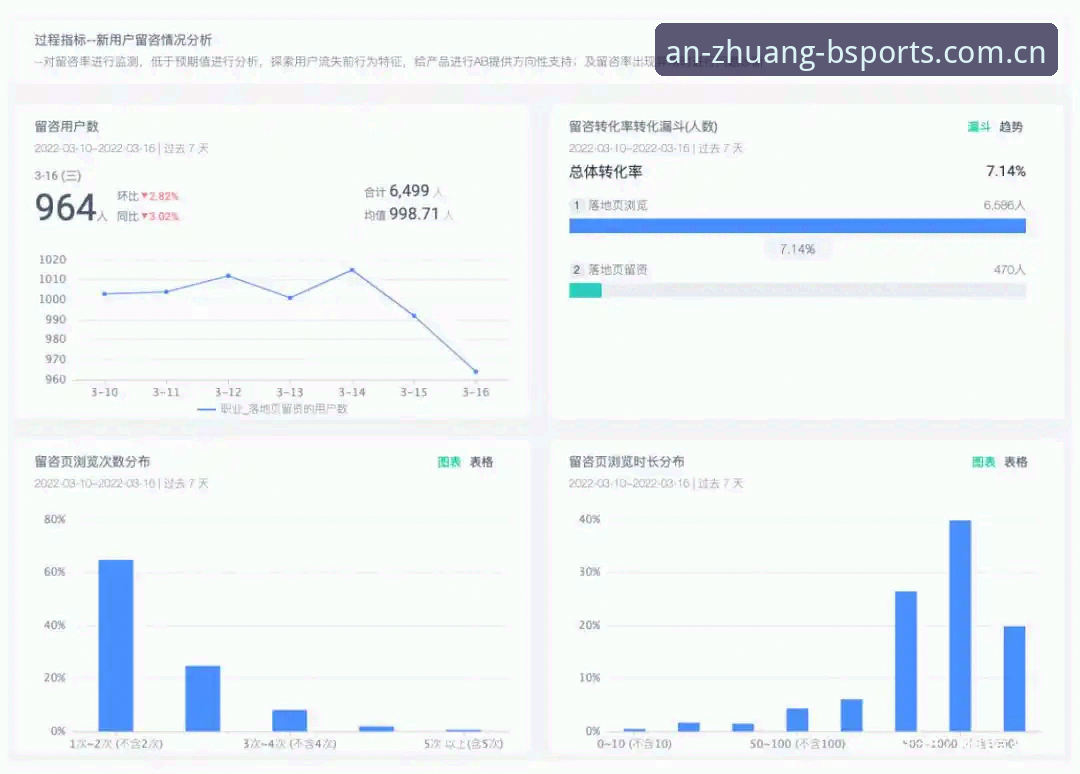Click the 470人 funnel count
The width and height of the screenshot is (1080, 774).
(1009, 270)
